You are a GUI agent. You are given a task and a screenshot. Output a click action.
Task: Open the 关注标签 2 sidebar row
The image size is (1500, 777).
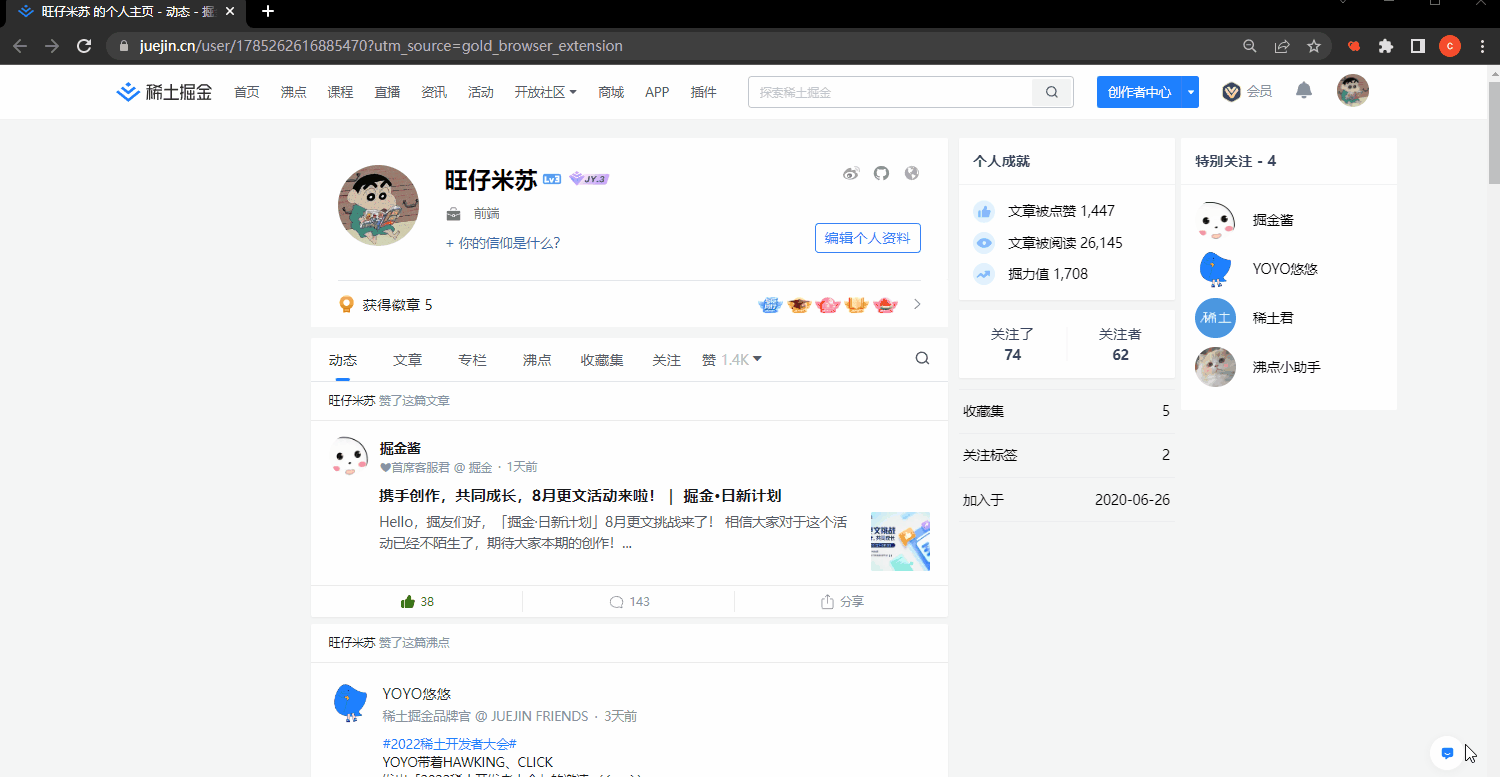[1066, 455]
